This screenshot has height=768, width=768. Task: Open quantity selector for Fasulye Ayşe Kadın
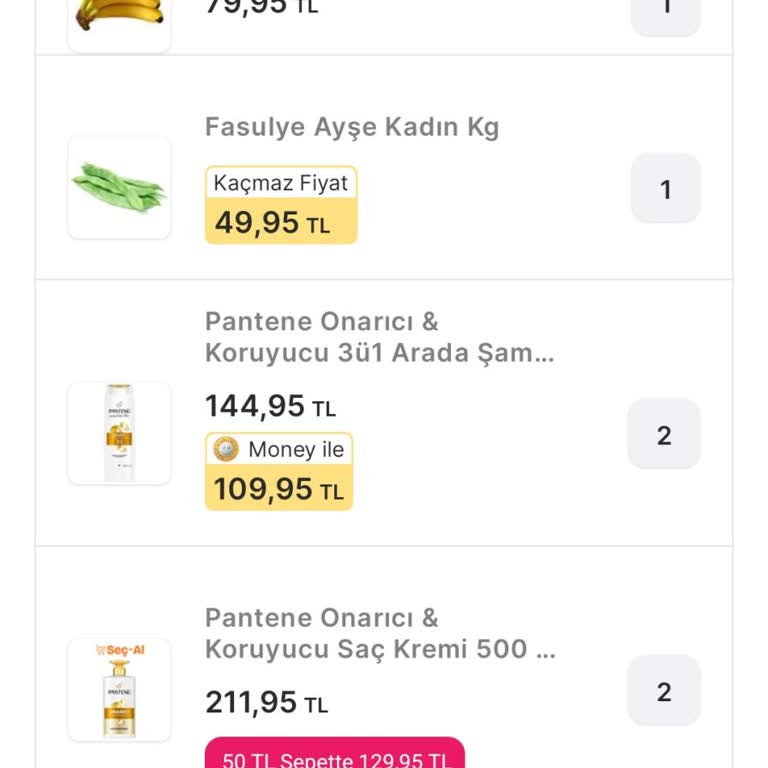point(665,189)
